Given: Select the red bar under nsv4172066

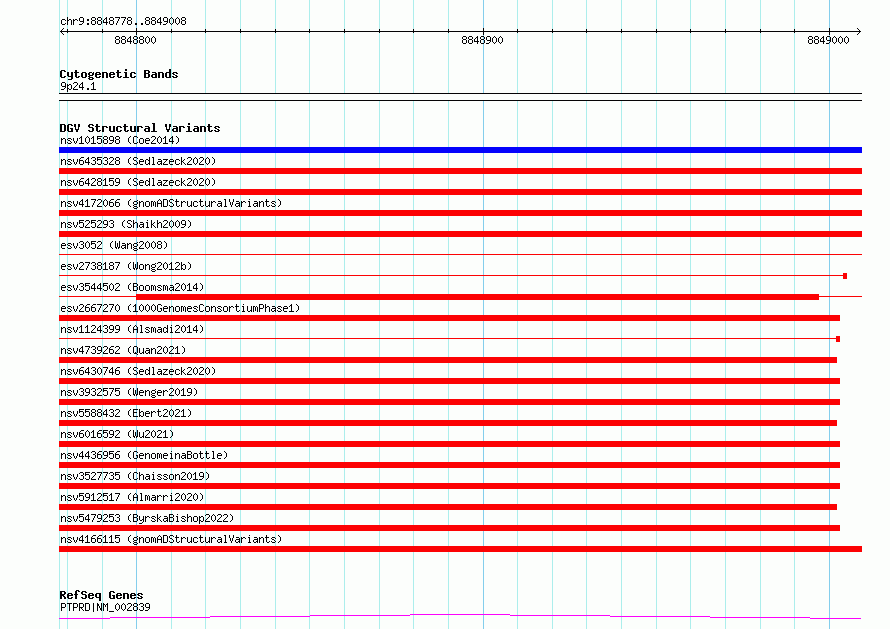Looking at the screenshot, I should point(460,213).
